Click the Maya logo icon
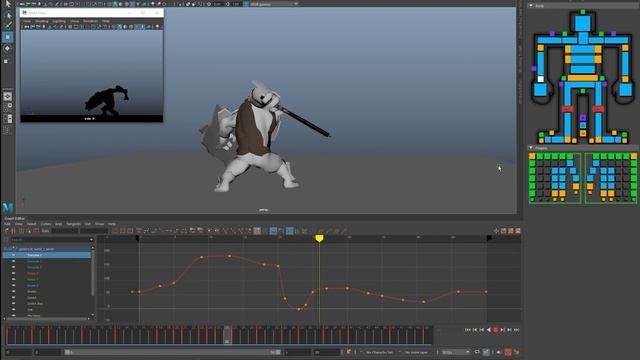This screenshot has width=640, height=360. click(x=7, y=207)
